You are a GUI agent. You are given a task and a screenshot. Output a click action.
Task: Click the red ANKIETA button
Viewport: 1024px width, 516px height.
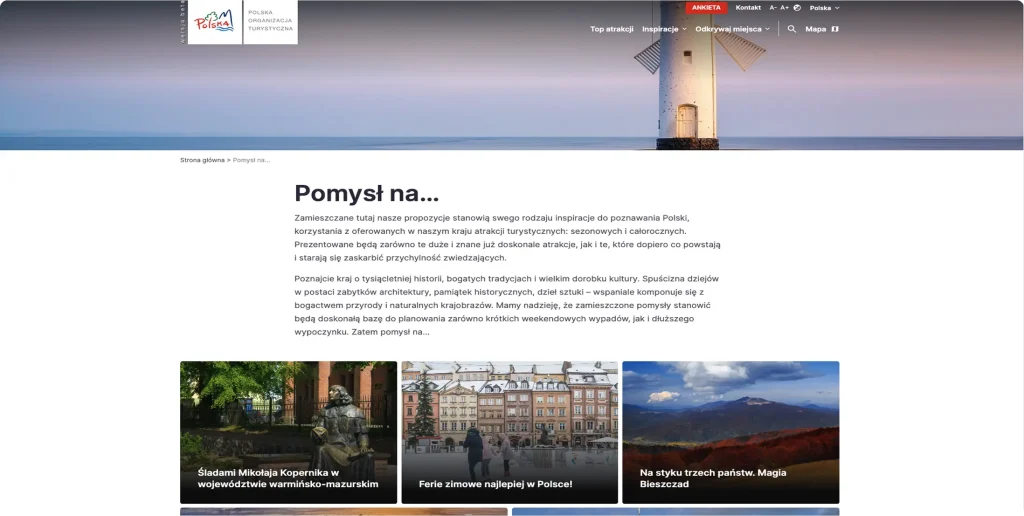click(706, 8)
